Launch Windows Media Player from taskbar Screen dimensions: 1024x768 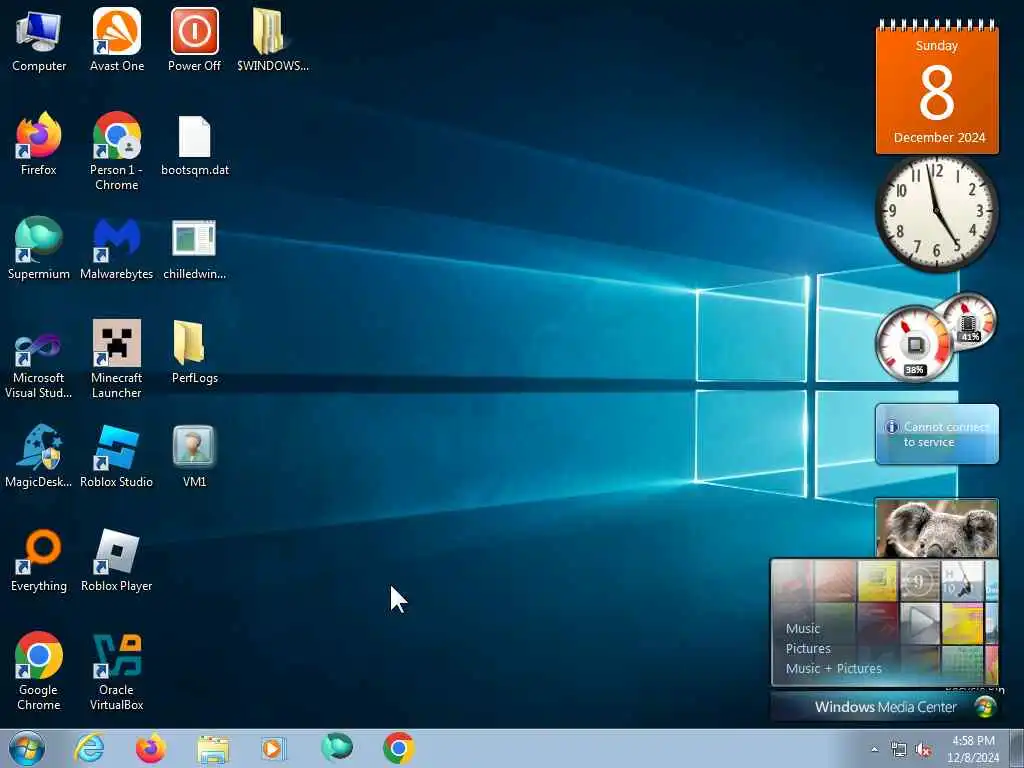[274, 748]
